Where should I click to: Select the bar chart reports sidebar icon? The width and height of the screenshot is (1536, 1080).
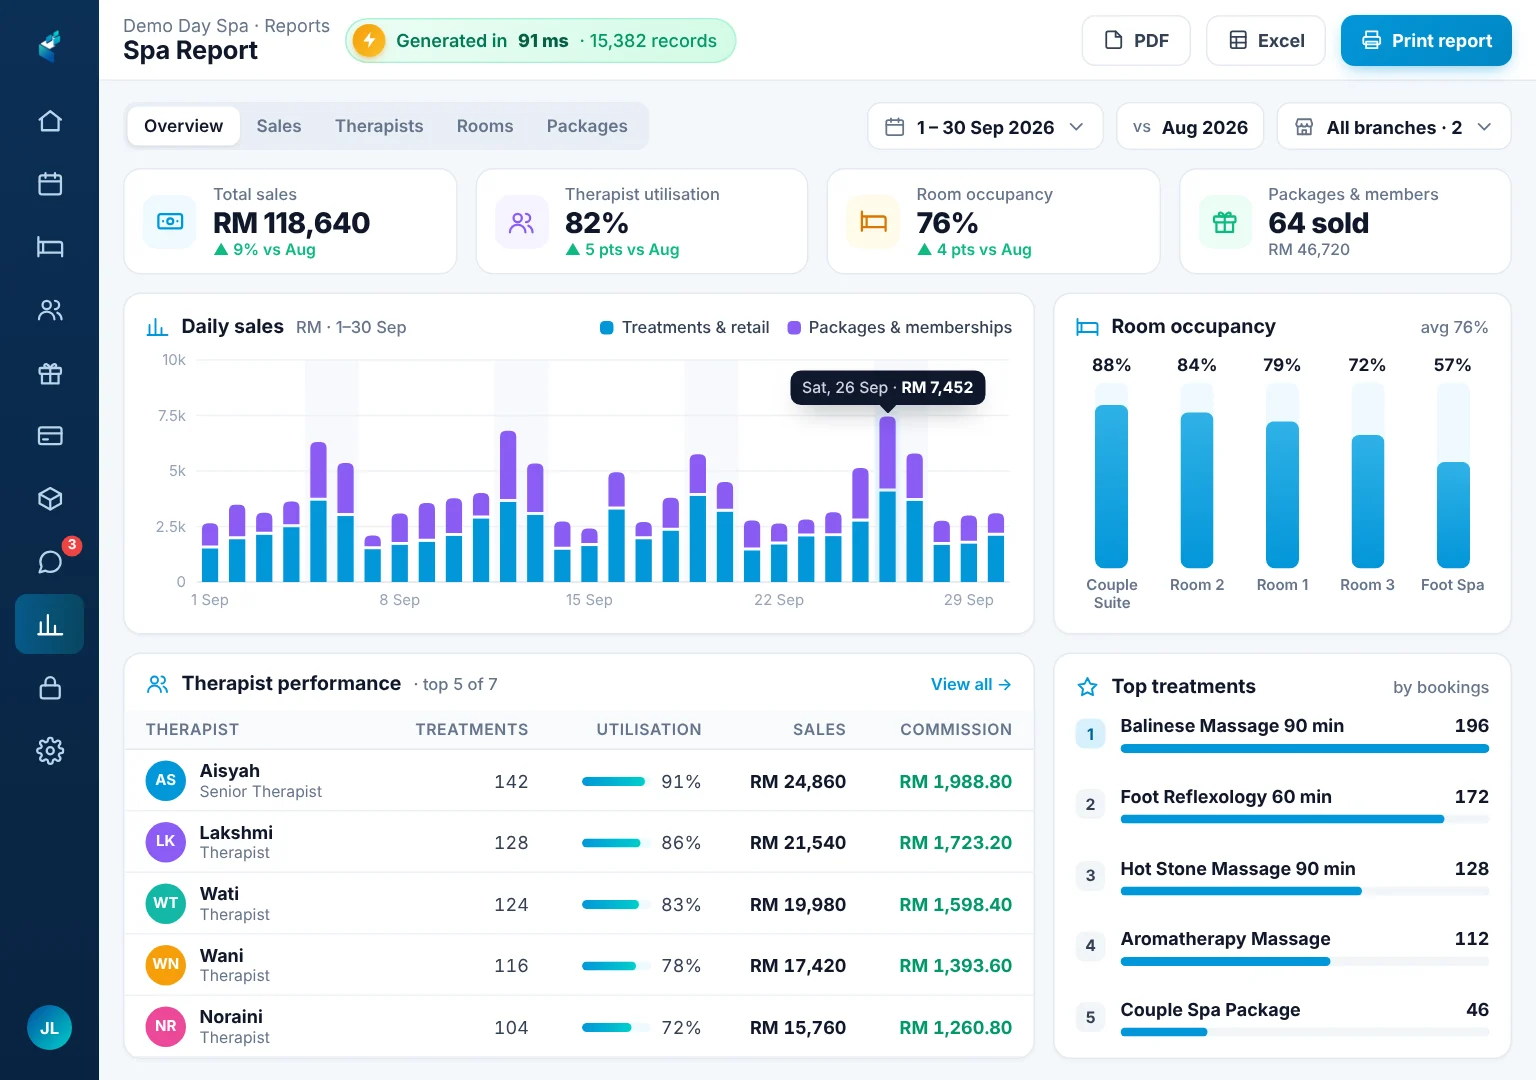(x=50, y=625)
